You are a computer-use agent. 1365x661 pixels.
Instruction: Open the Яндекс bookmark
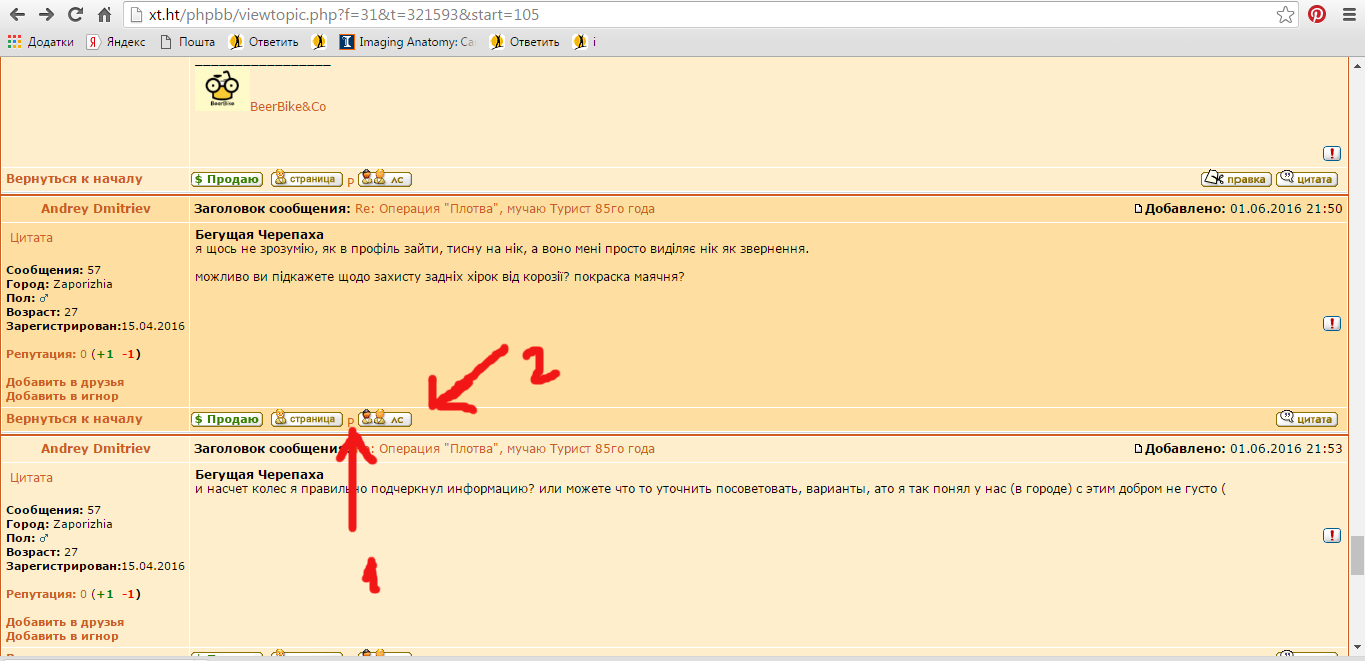click(116, 42)
